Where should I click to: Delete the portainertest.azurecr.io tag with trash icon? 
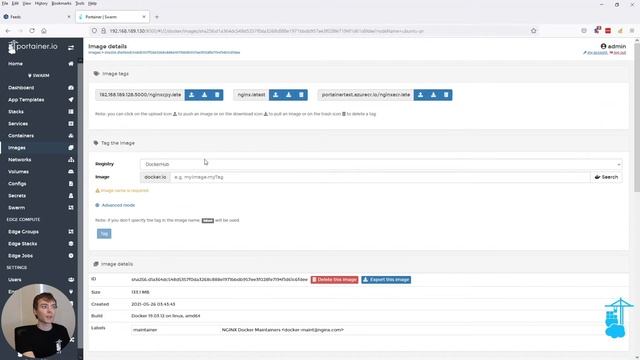click(x=446, y=95)
